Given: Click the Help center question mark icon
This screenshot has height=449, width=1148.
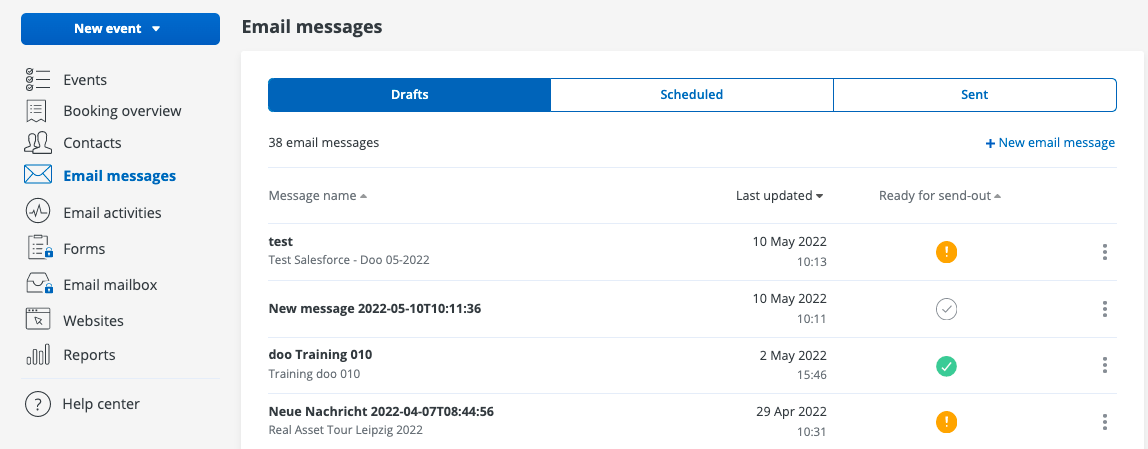Looking at the screenshot, I should pos(37,404).
